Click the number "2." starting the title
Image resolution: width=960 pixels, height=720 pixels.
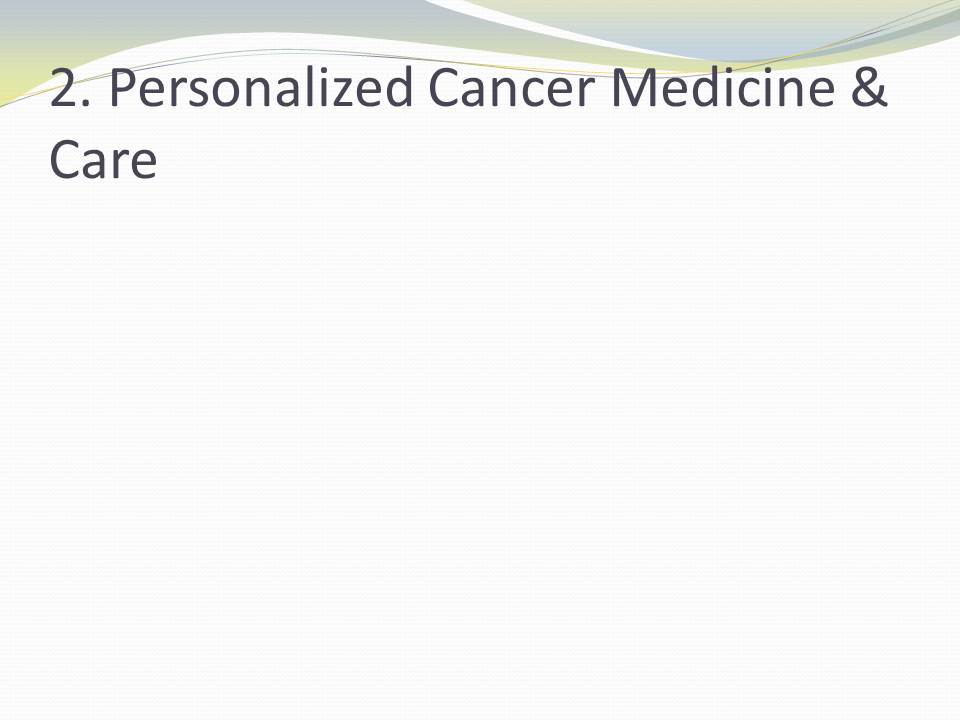pos(71,90)
